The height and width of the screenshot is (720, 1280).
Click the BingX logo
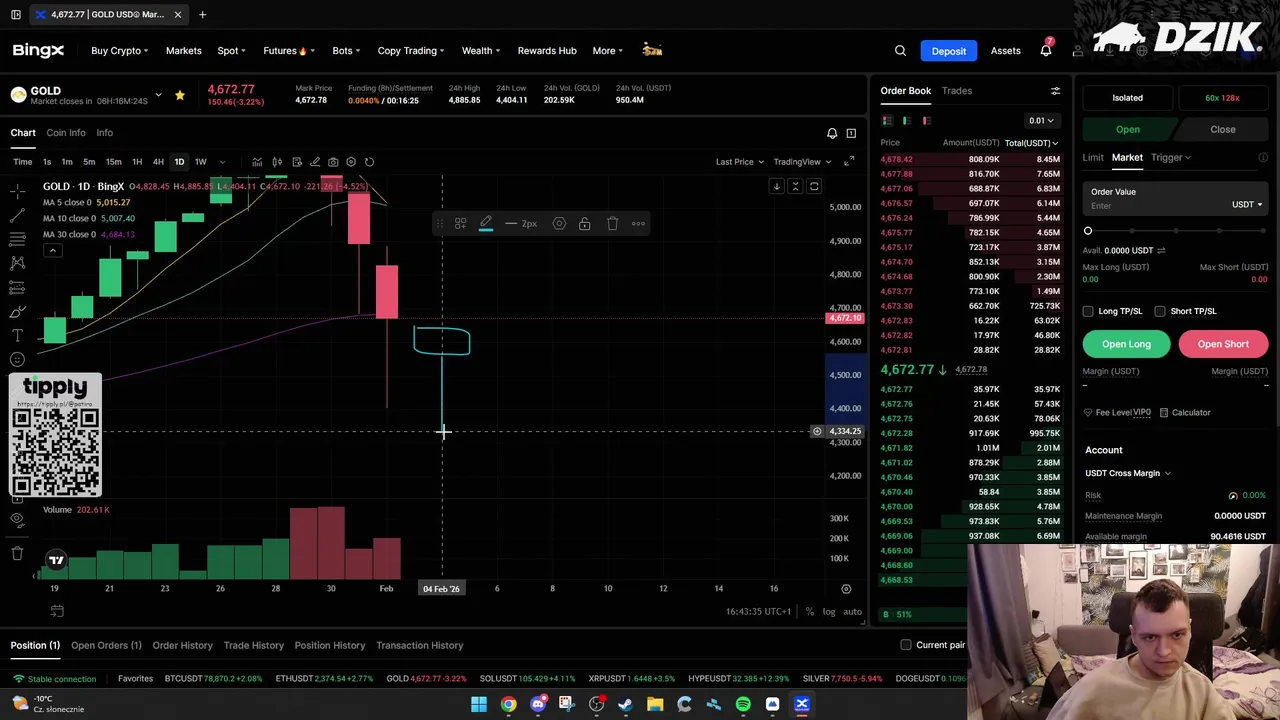coord(38,50)
